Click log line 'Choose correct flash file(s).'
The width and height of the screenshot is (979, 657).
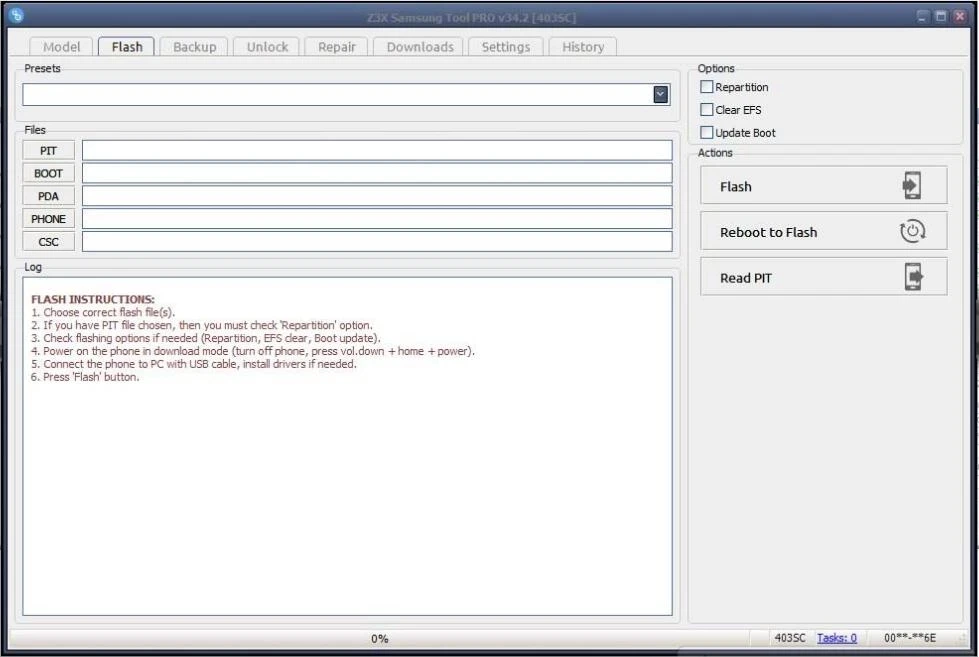click(x=103, y=312)
